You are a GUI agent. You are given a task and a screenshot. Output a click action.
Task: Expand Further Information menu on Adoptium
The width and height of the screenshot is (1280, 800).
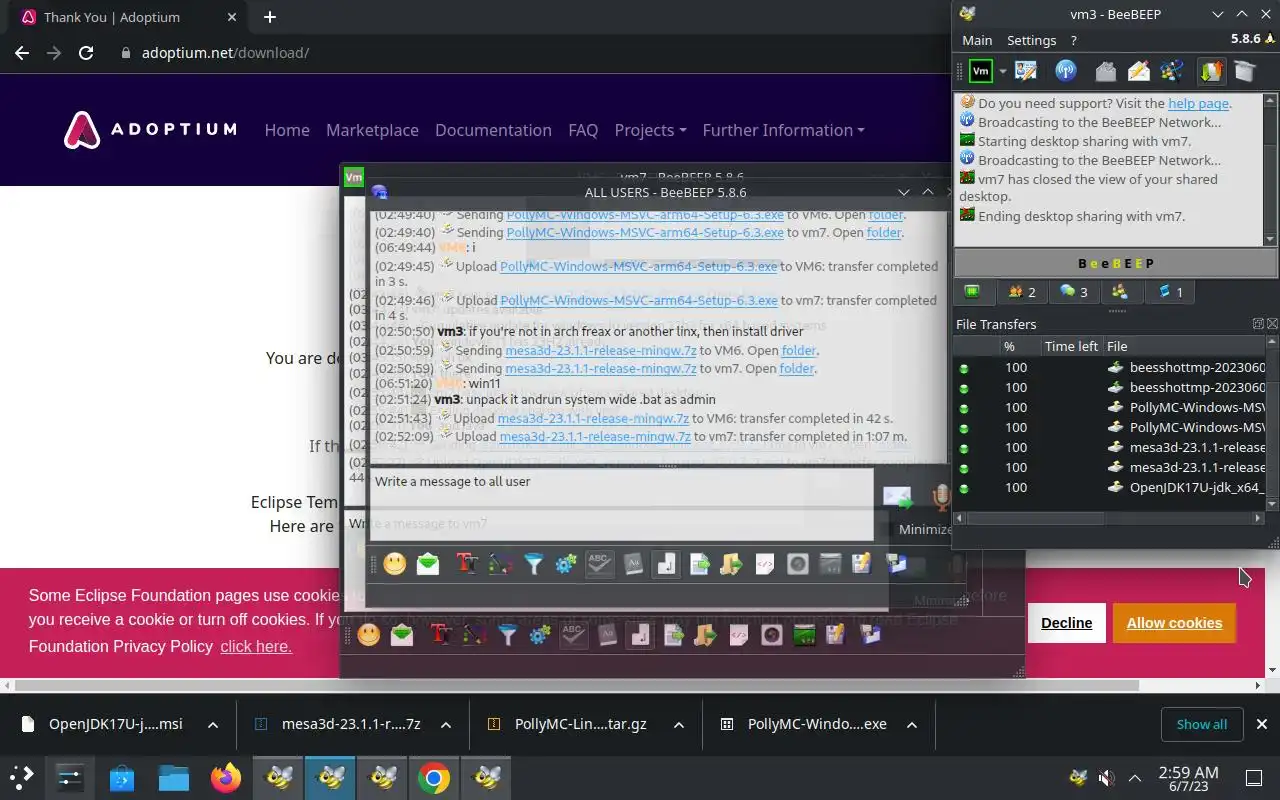click(783, 130)
